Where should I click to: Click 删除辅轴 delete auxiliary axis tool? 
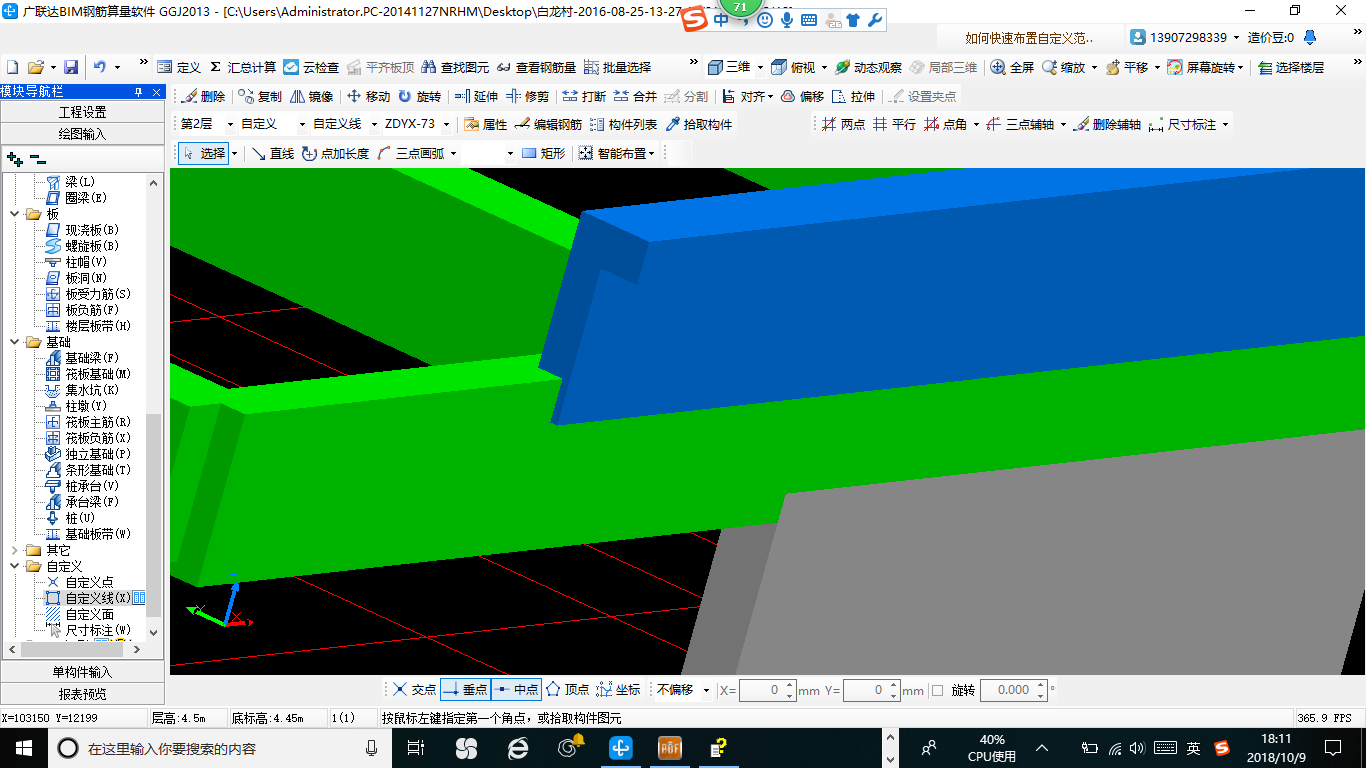tap(1108, 124)
